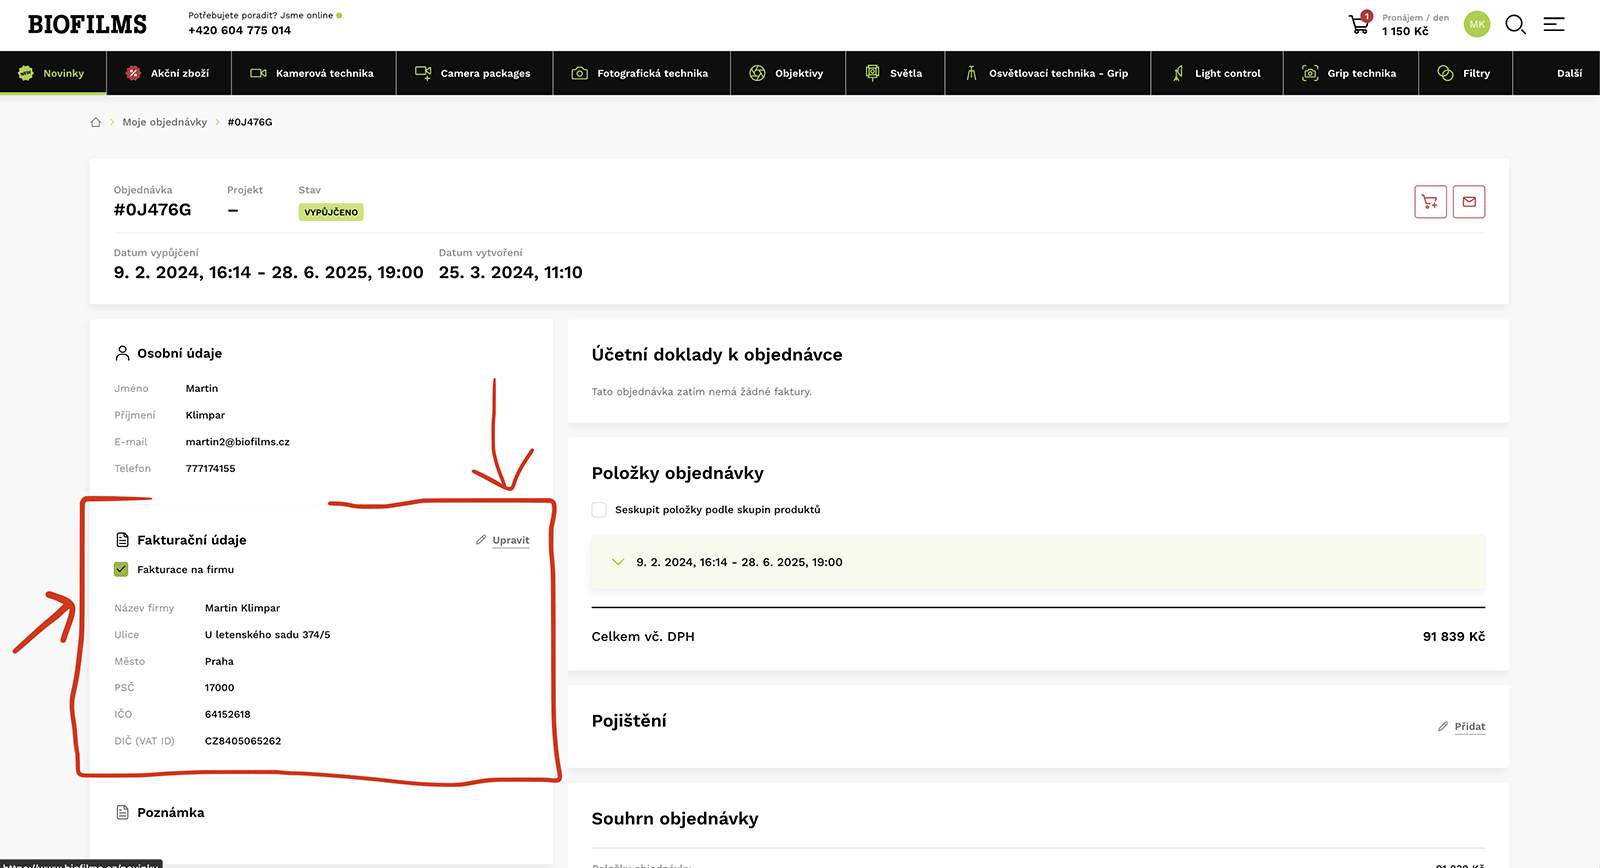This screenshot has height=868, width=1600.
Task: Open the hamburger menu icon
Action: (1554, 24)
